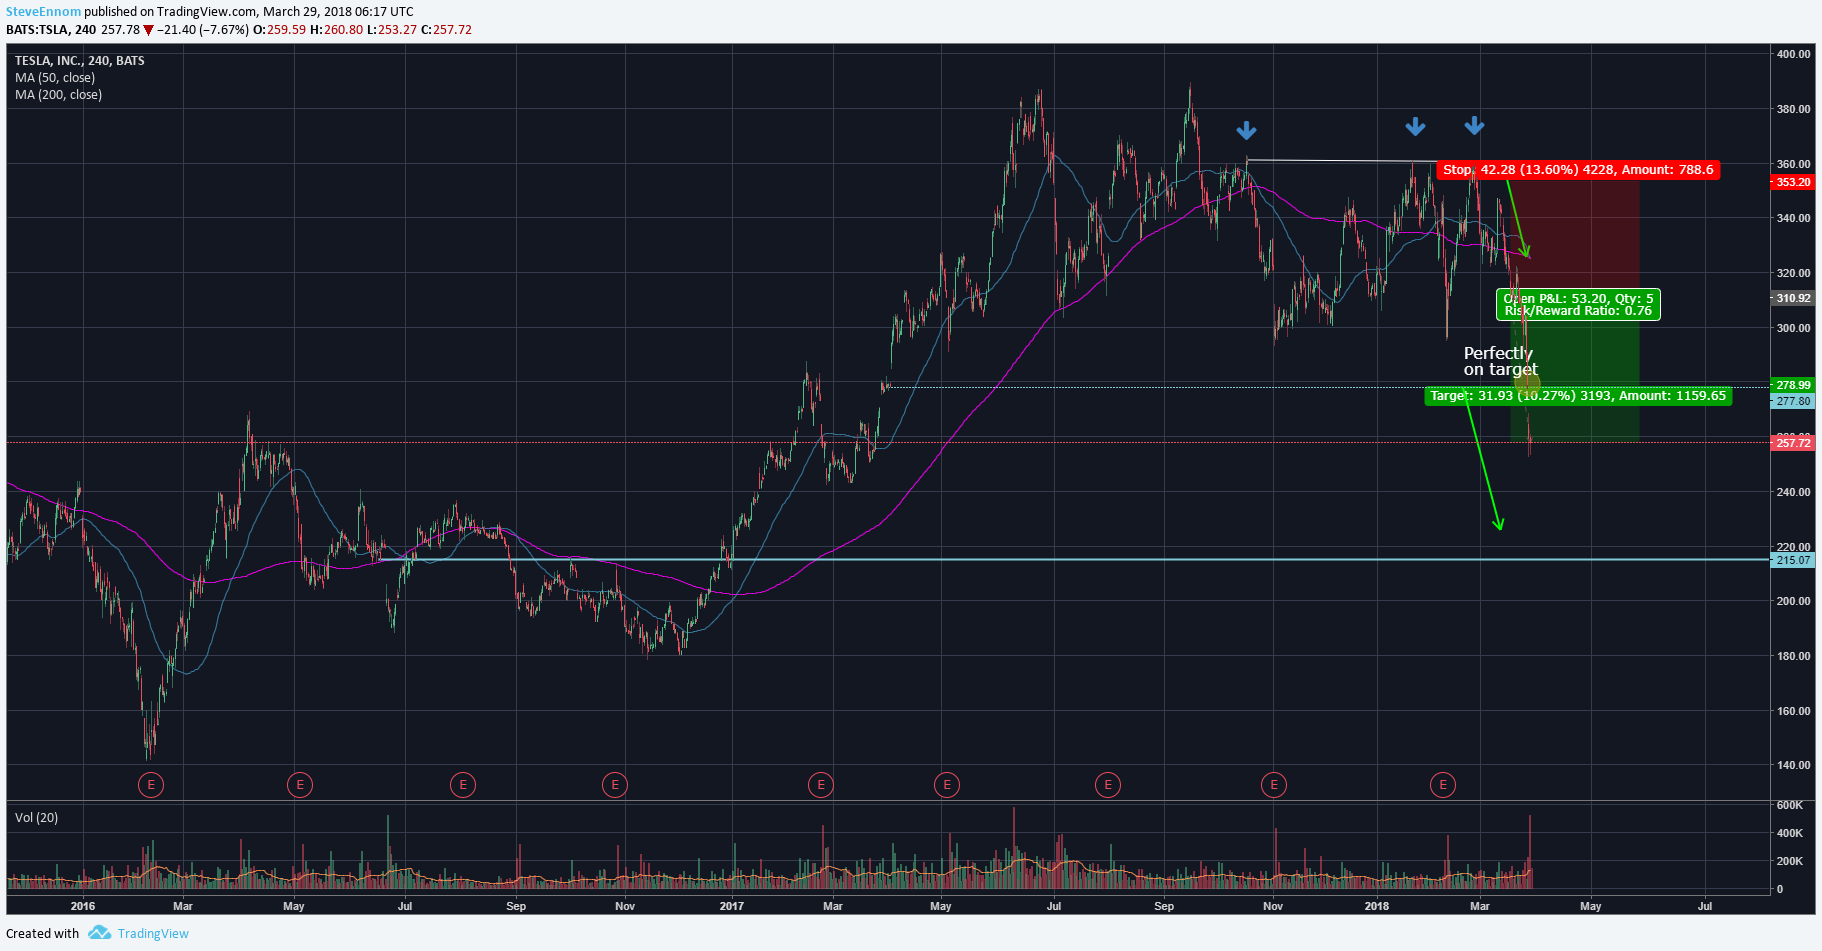Select the Open P&L risk/reward label
Image resolution: width=1822 pixels, height=951 pixels.
tap(1578, 305)
